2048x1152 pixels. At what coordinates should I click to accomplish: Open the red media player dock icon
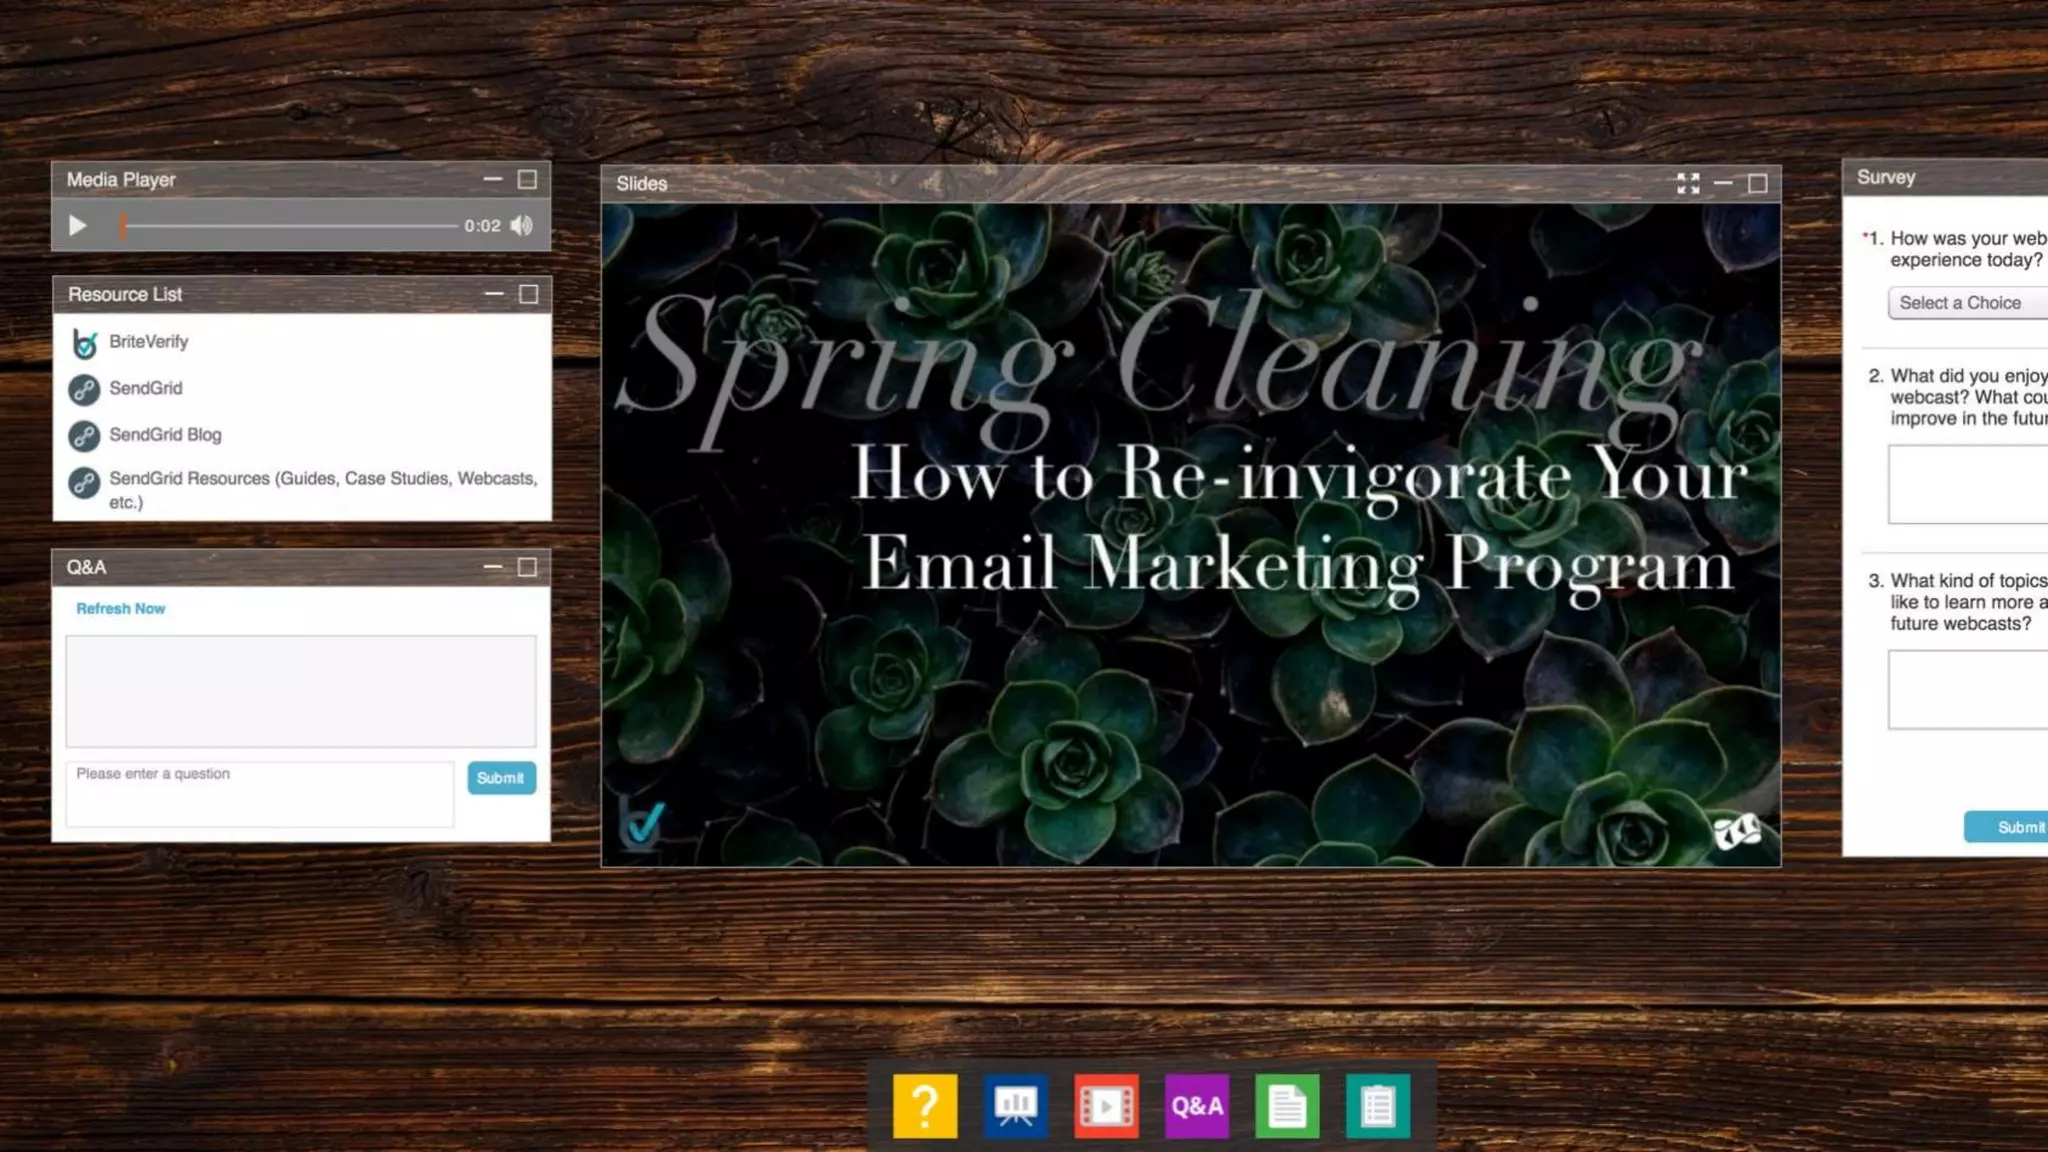pos(1106,1106)
